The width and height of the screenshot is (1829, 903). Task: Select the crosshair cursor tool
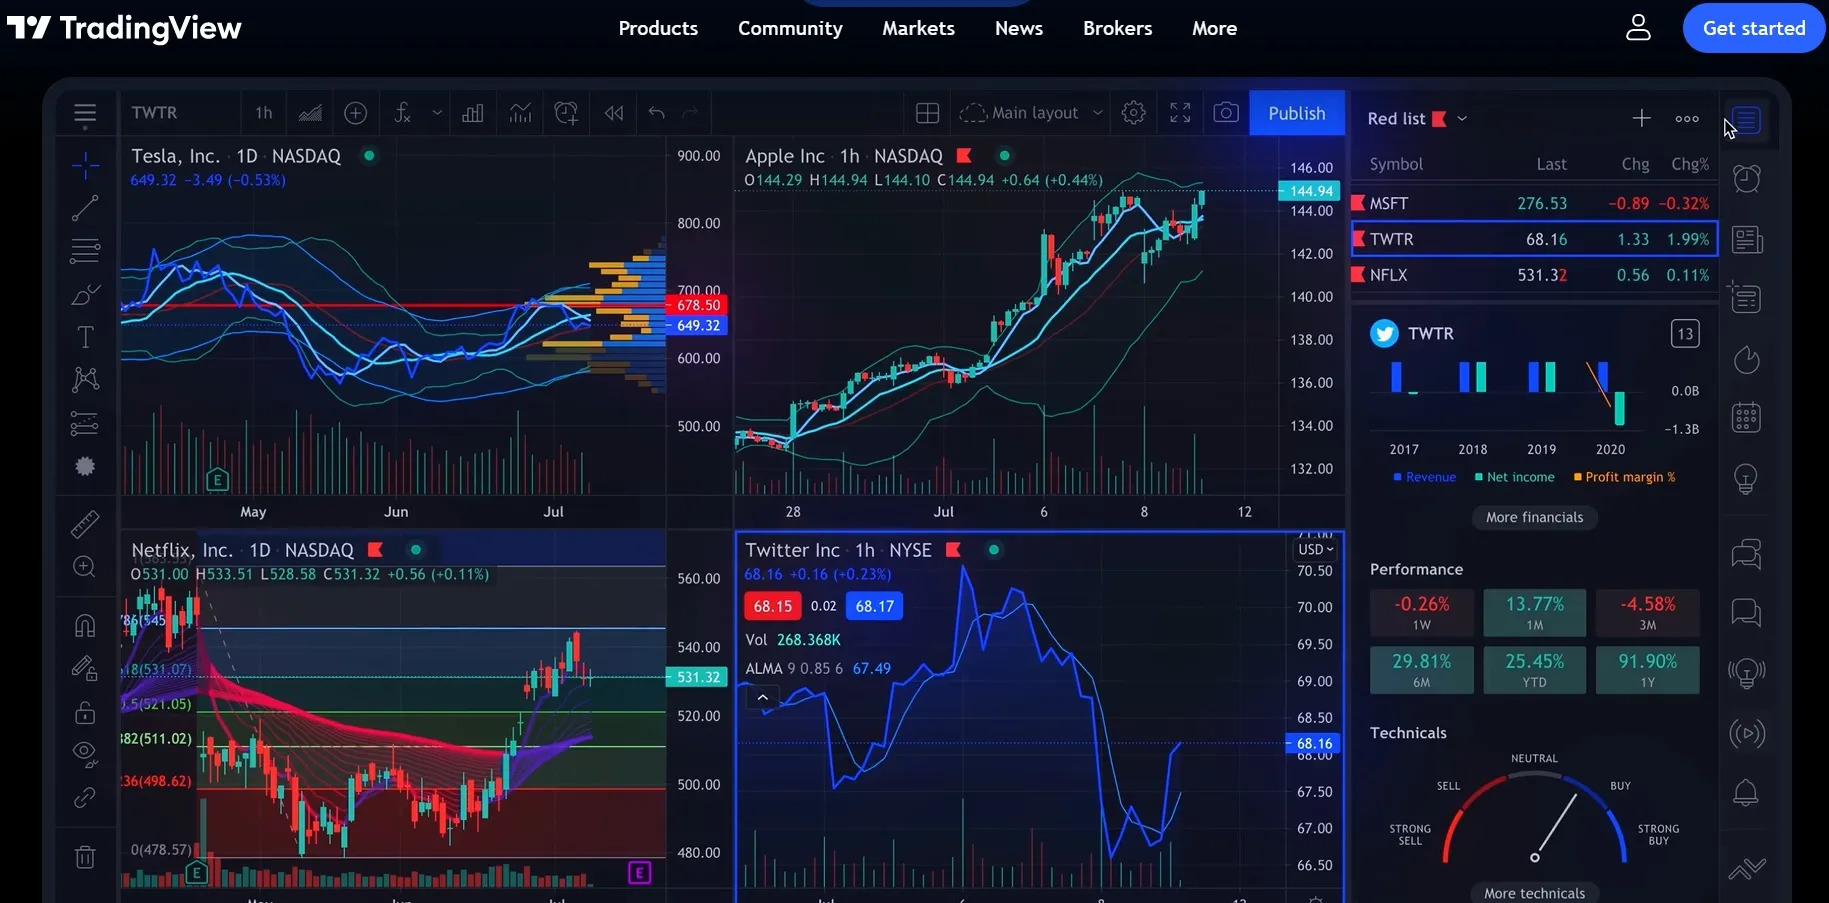pyautogui.click(x=85, y=164)
